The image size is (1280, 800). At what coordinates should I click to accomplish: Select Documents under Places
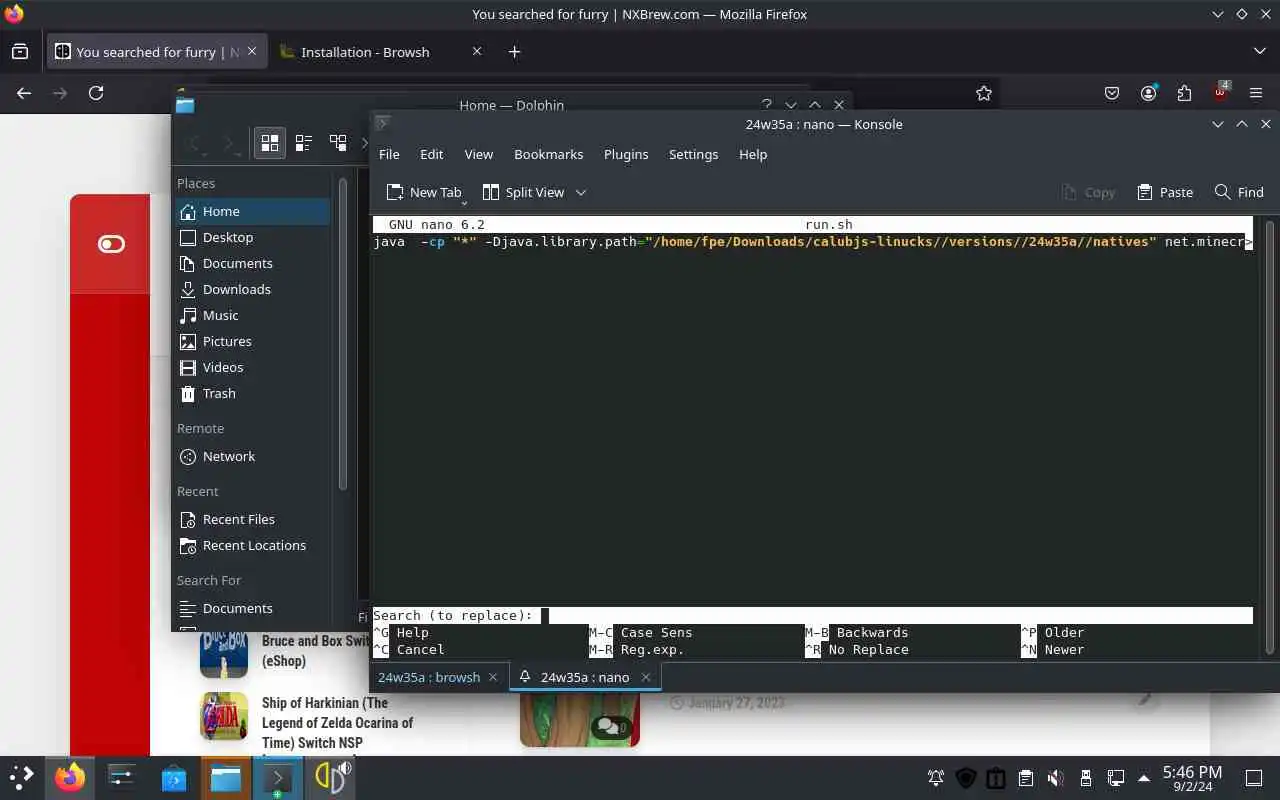[x=252, y=263]
